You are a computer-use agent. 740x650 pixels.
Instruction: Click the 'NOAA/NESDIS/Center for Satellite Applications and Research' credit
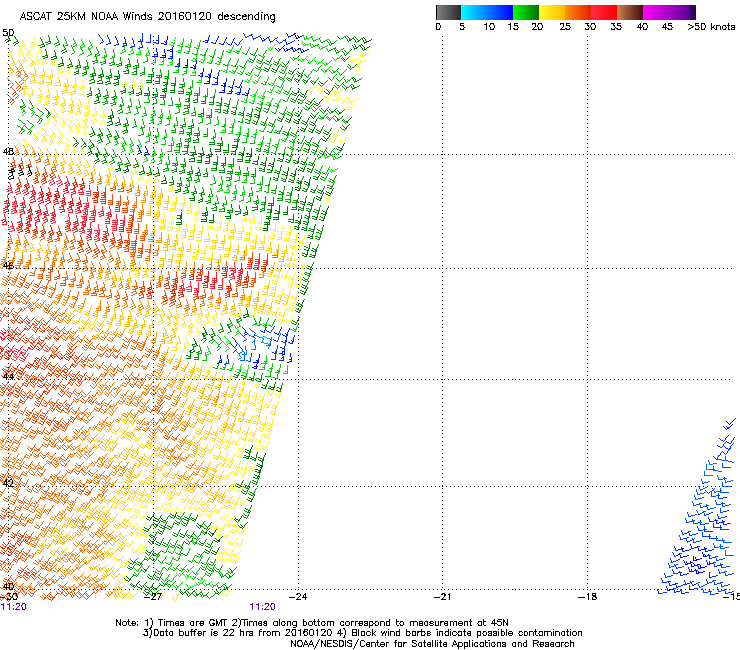pos(432,644)
